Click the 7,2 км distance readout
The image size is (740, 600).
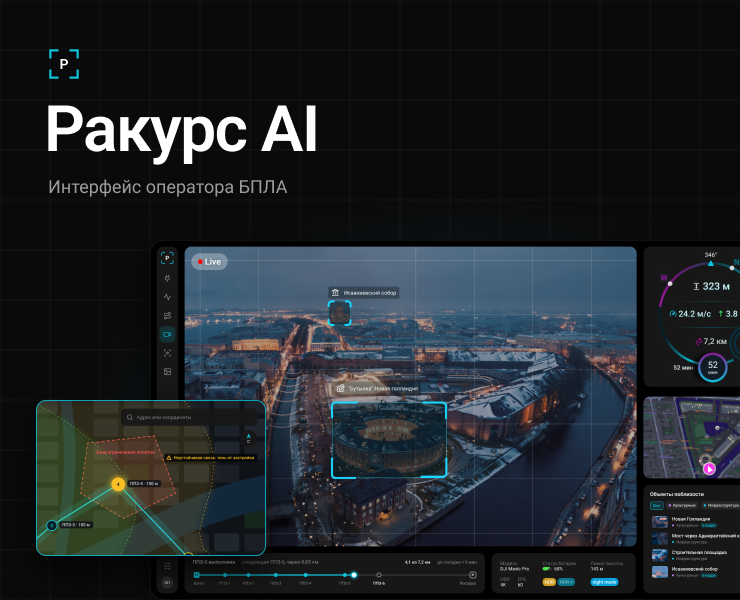point(711,341)
